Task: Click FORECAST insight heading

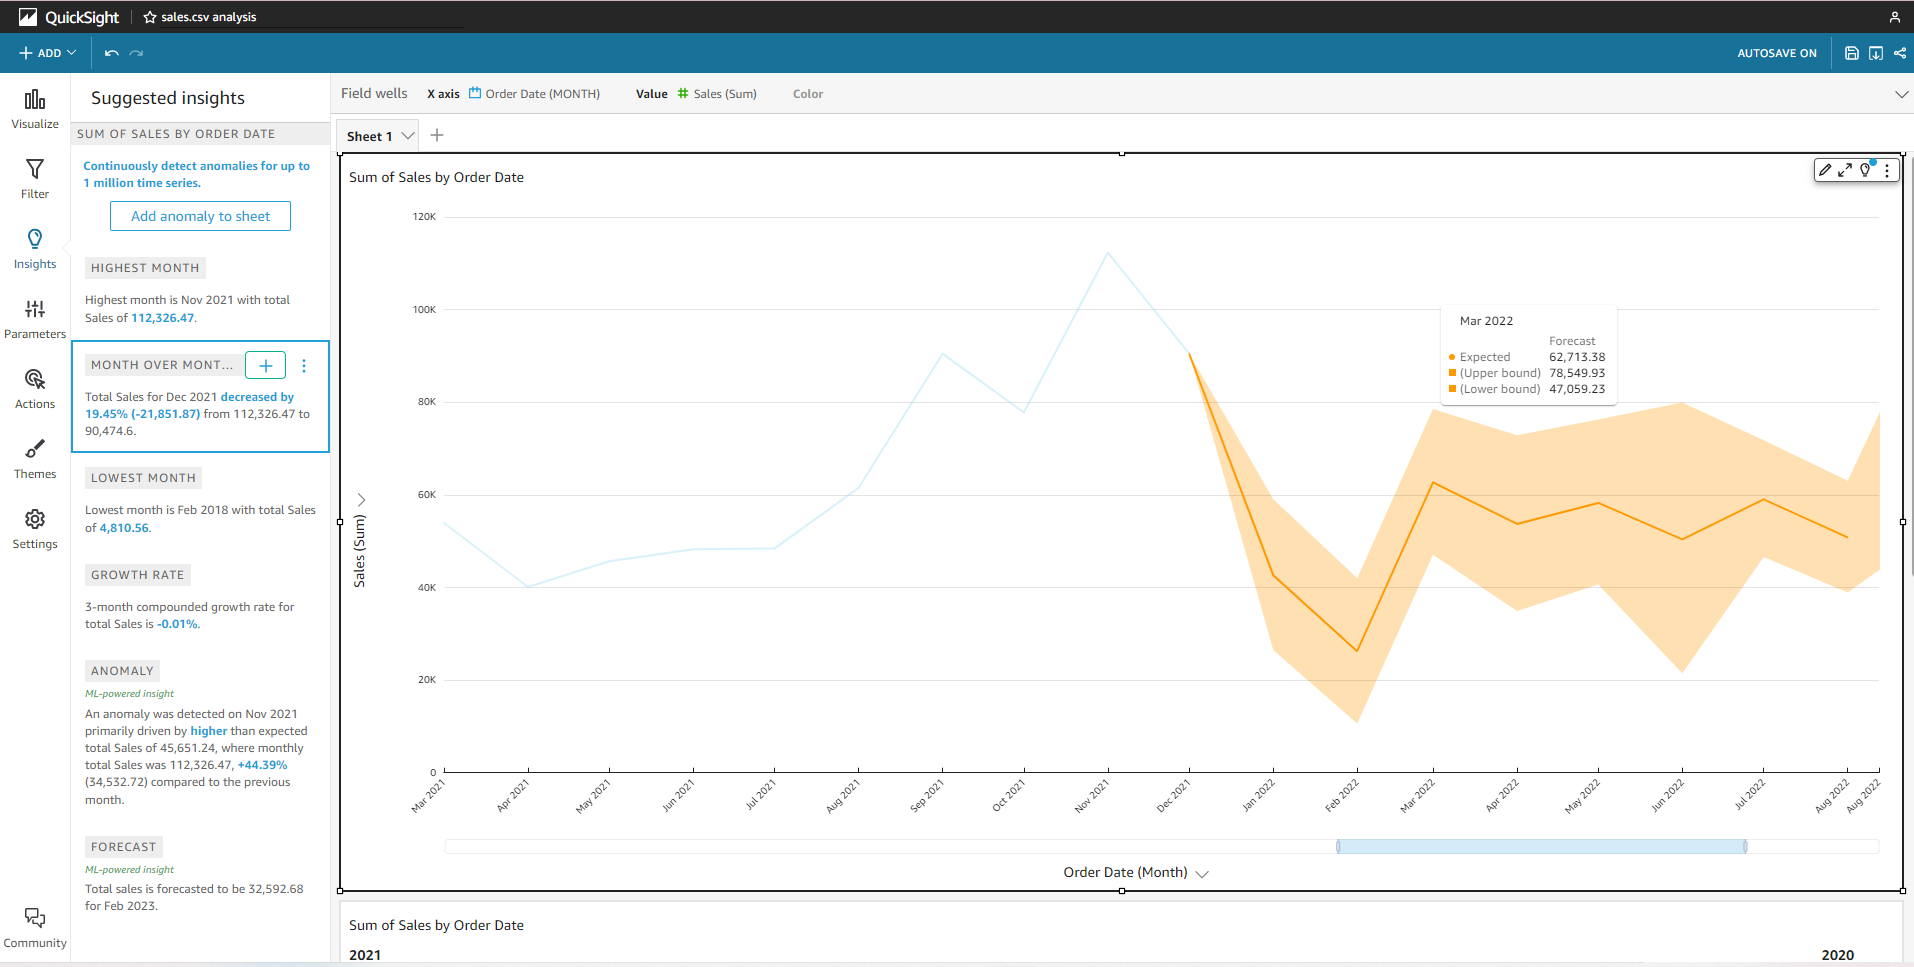Action: [x=124, y=847]
